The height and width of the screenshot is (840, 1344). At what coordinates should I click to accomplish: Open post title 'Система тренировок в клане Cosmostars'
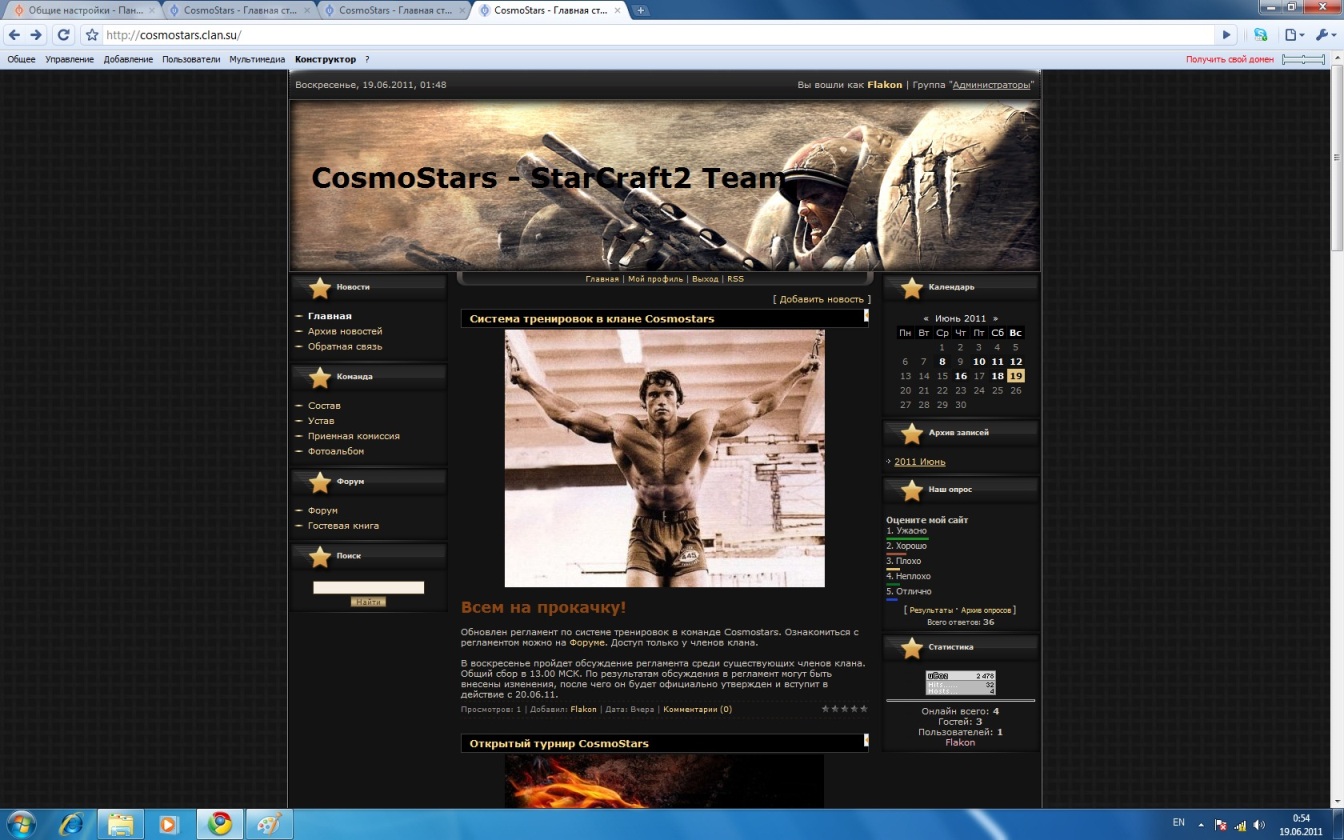coord(592,319)
